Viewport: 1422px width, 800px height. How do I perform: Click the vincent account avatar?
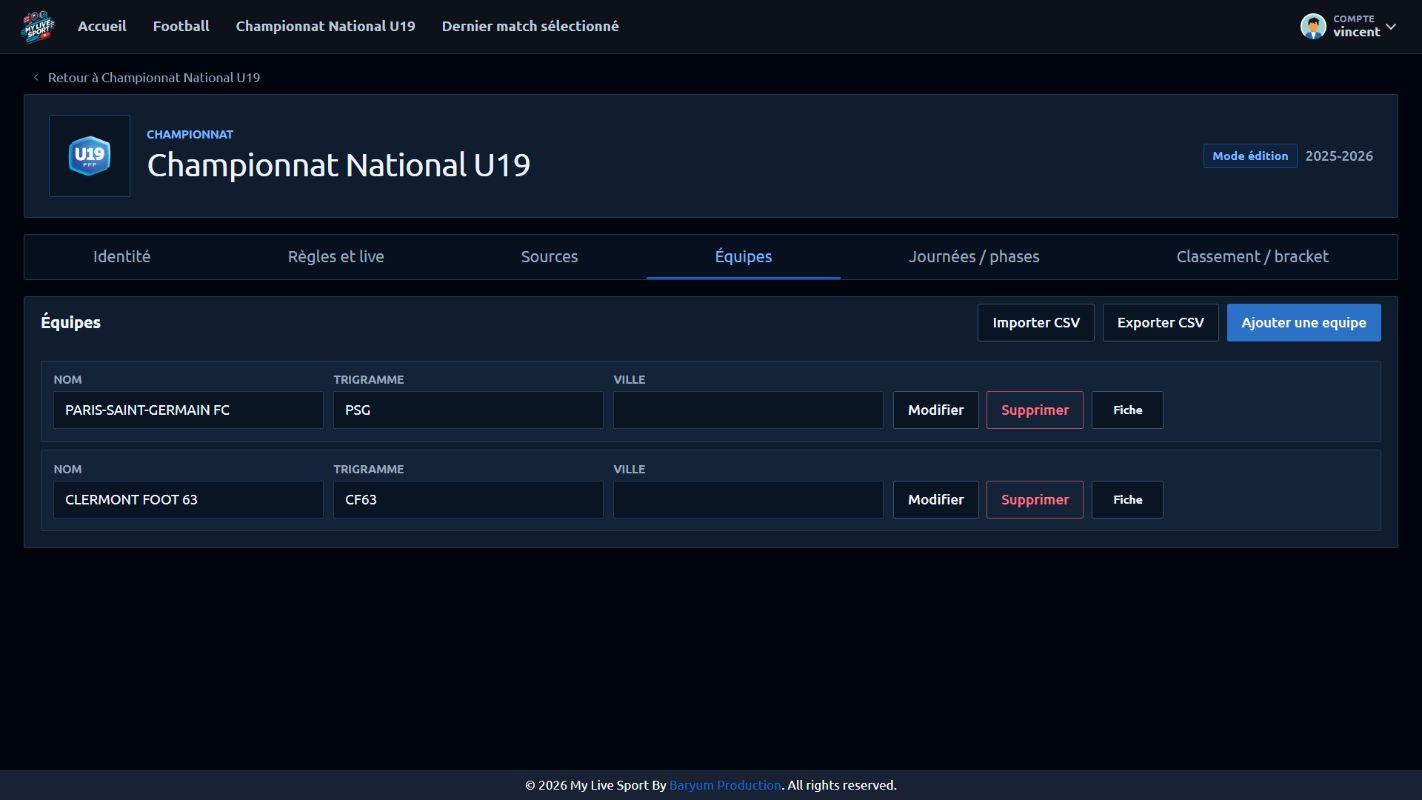tap(1313, 27)
